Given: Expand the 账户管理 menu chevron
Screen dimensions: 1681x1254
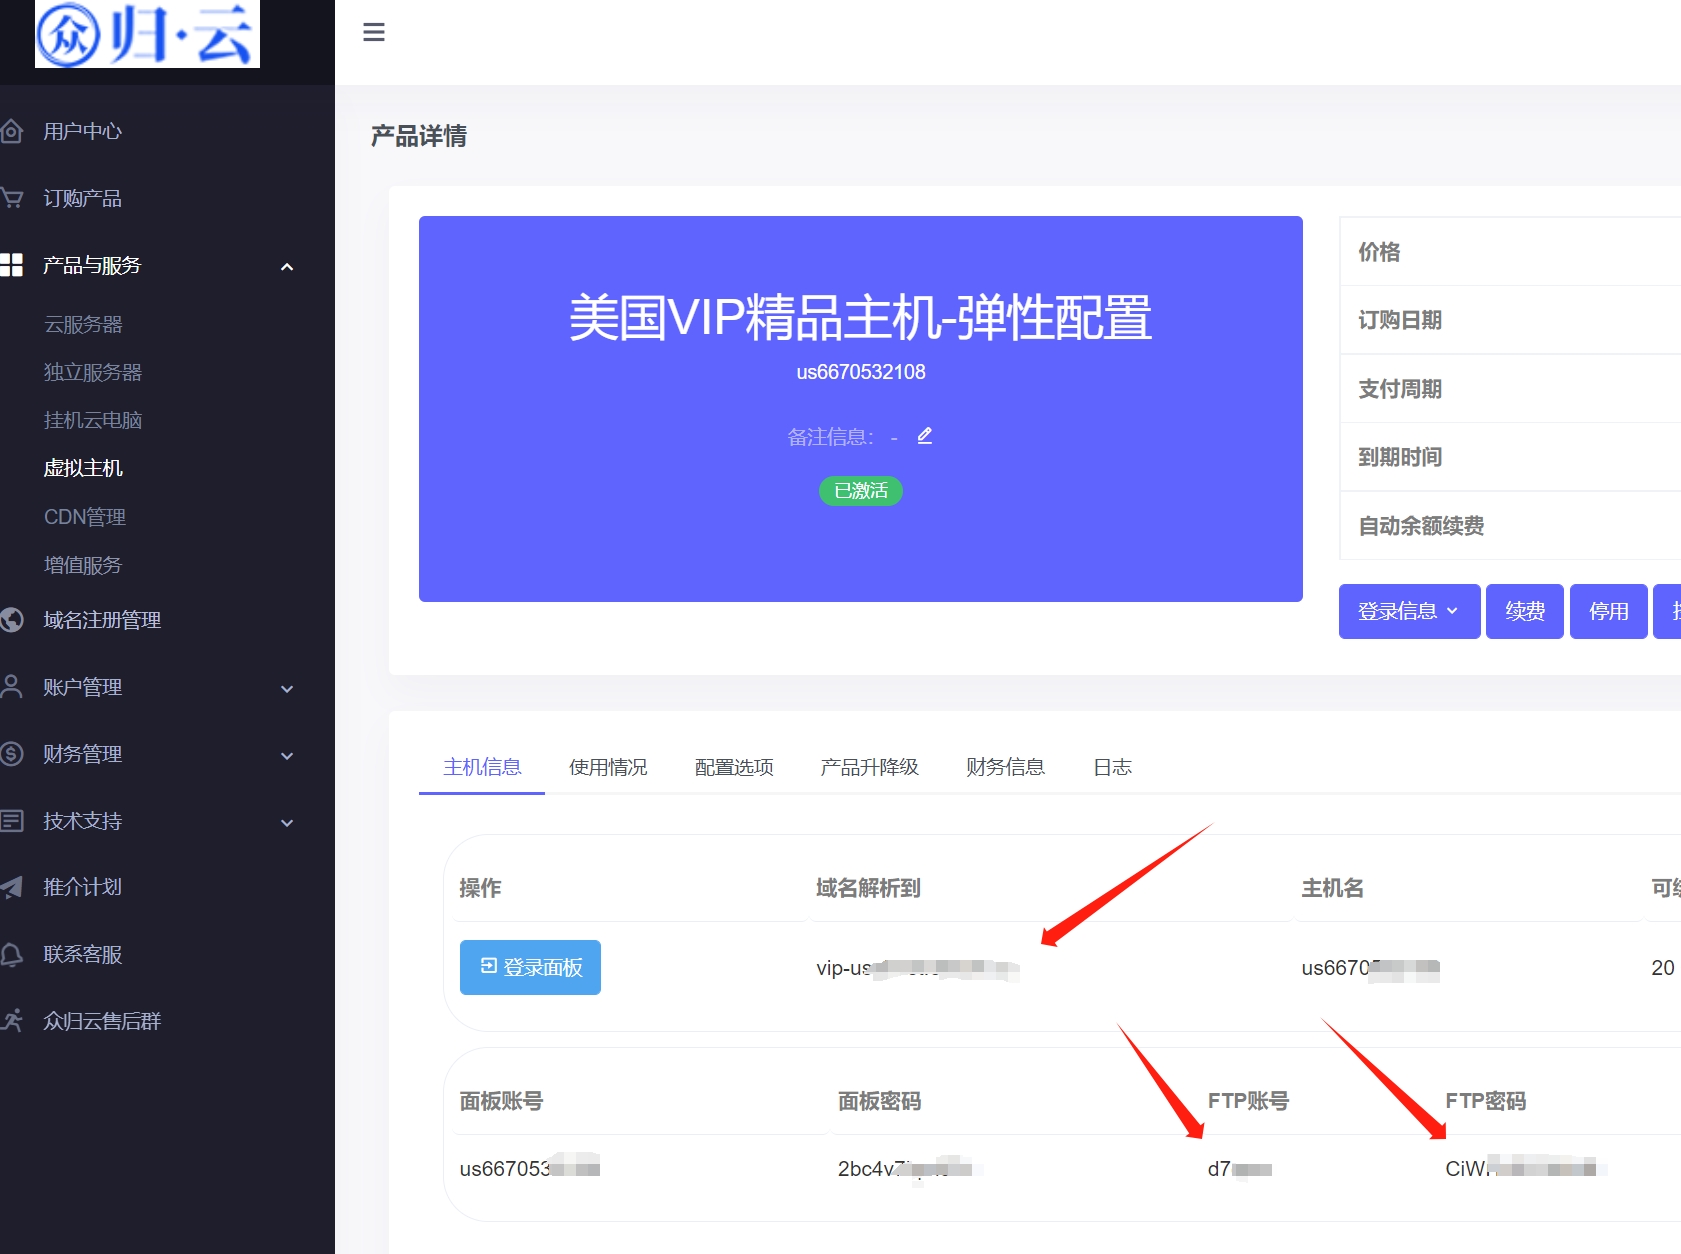Looking at the screenshot, I should tap(287, 688).
